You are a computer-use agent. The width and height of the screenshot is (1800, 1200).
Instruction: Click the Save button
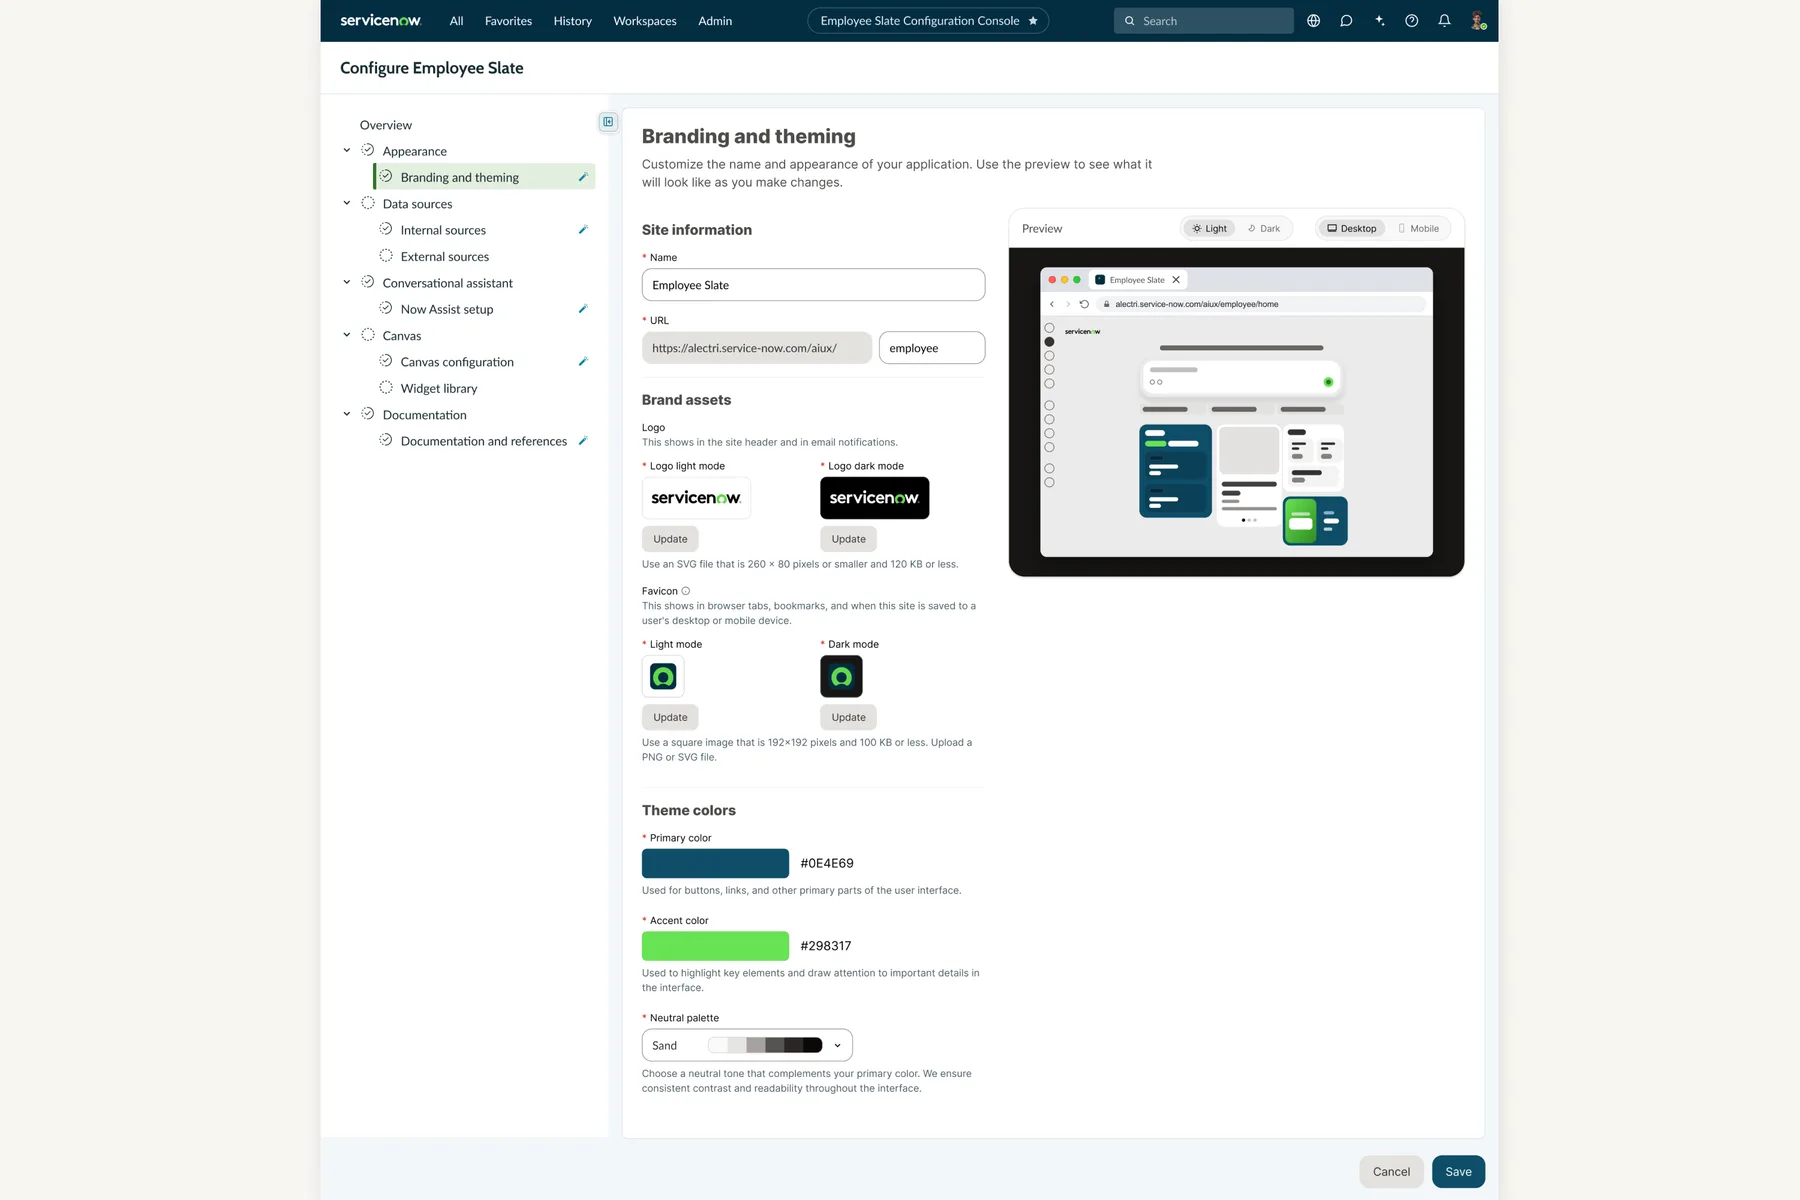click(x=1458, y=1172)
